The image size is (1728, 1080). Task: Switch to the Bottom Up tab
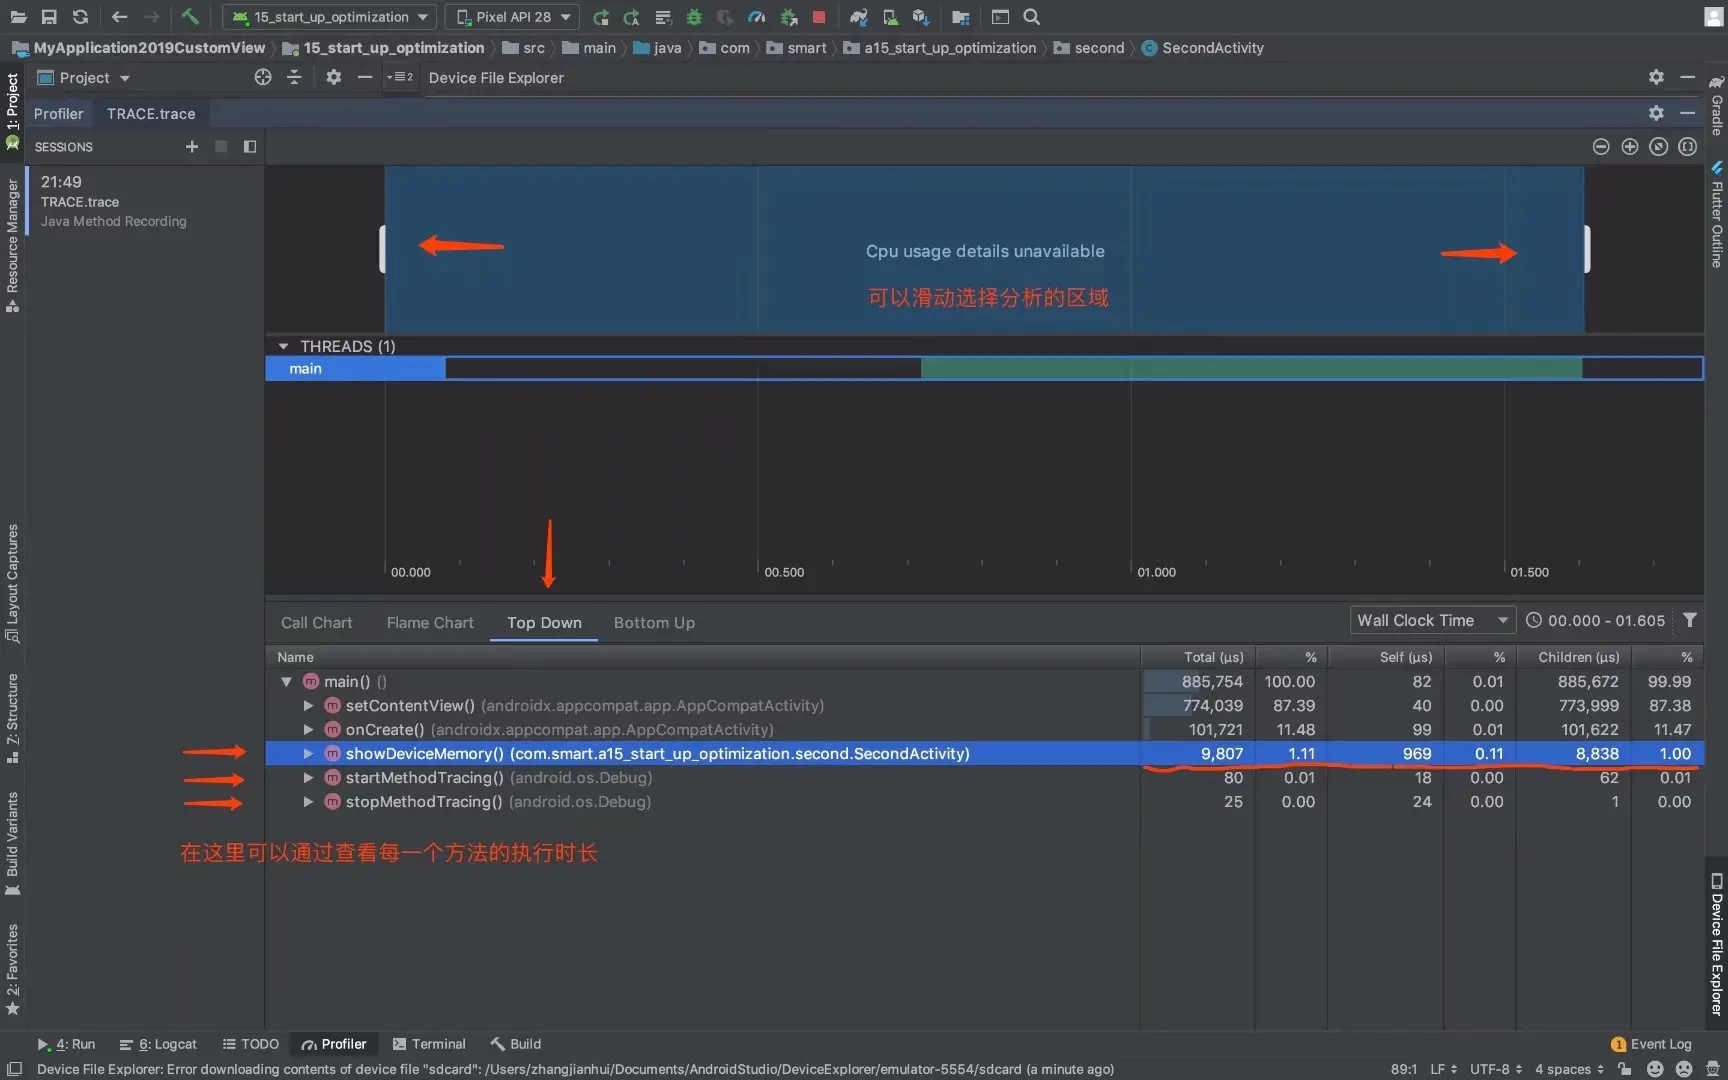654,622
